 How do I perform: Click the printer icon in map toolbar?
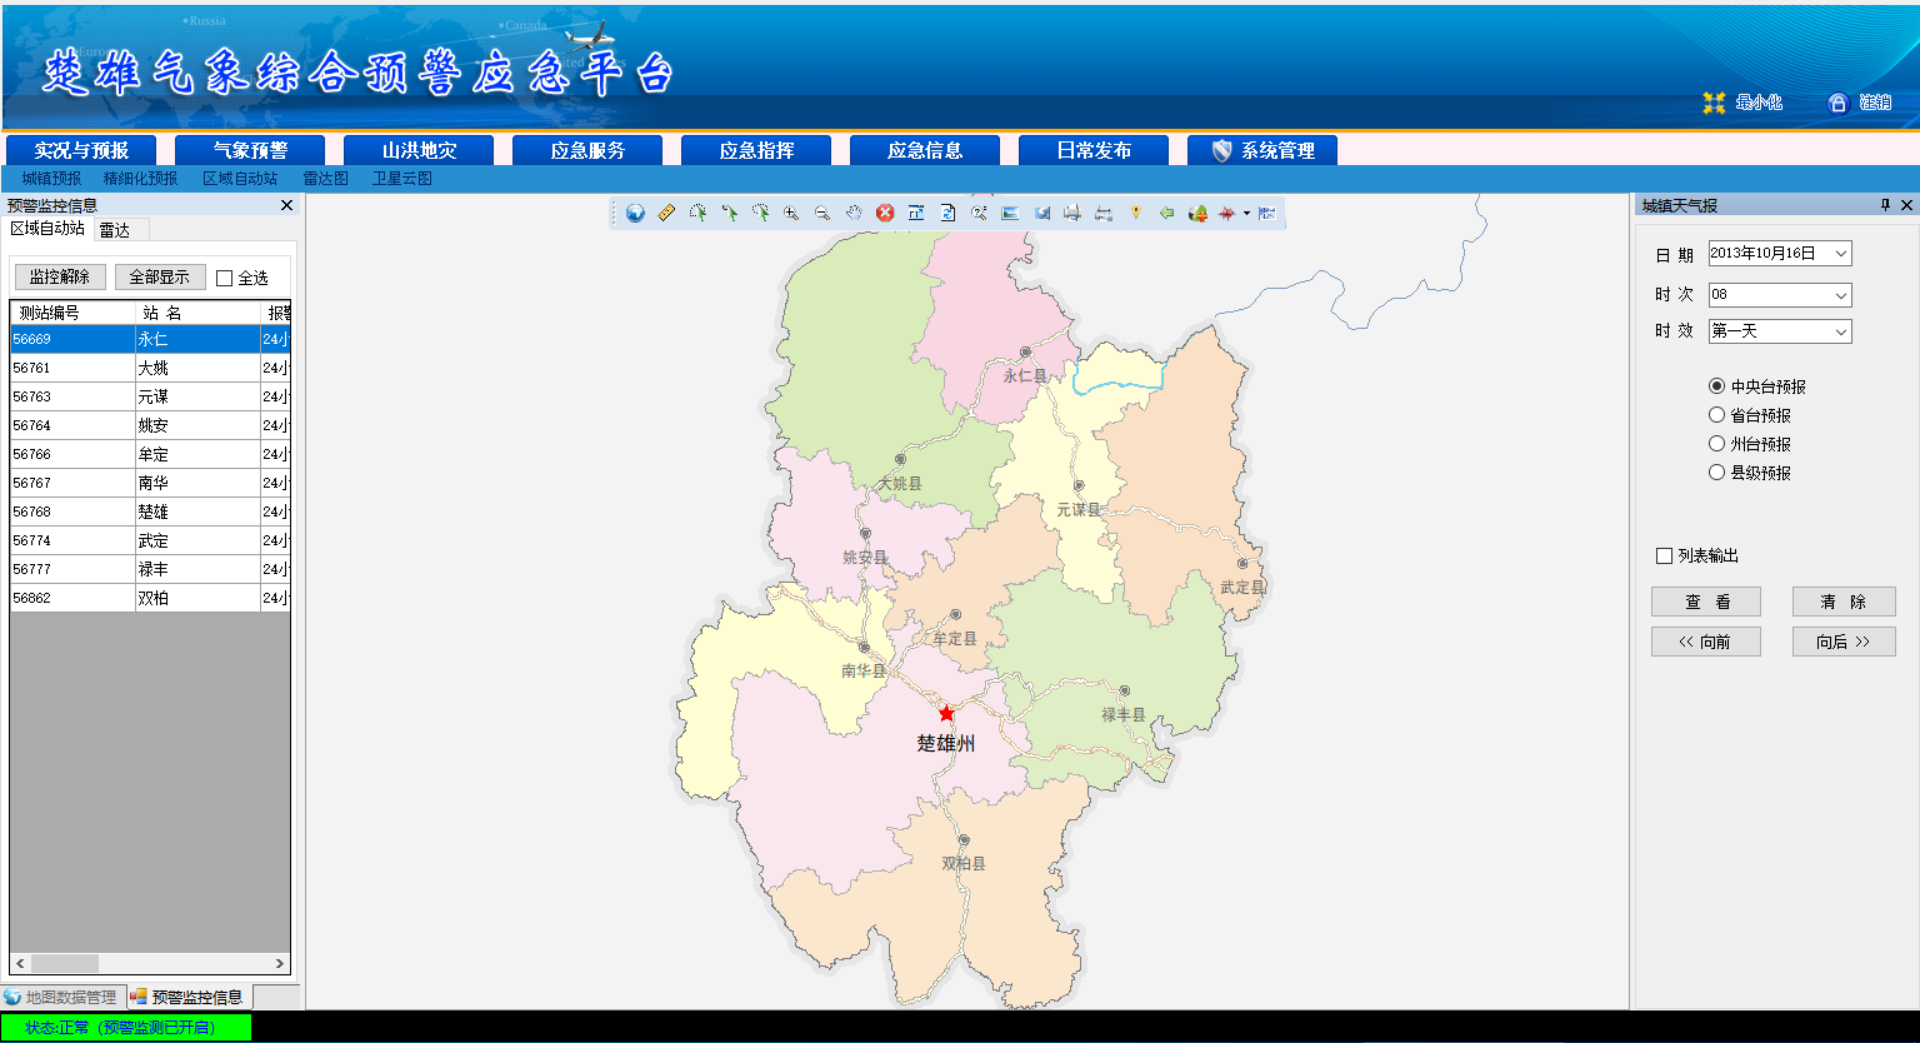pyautogui.click(x=1072, y=213)
